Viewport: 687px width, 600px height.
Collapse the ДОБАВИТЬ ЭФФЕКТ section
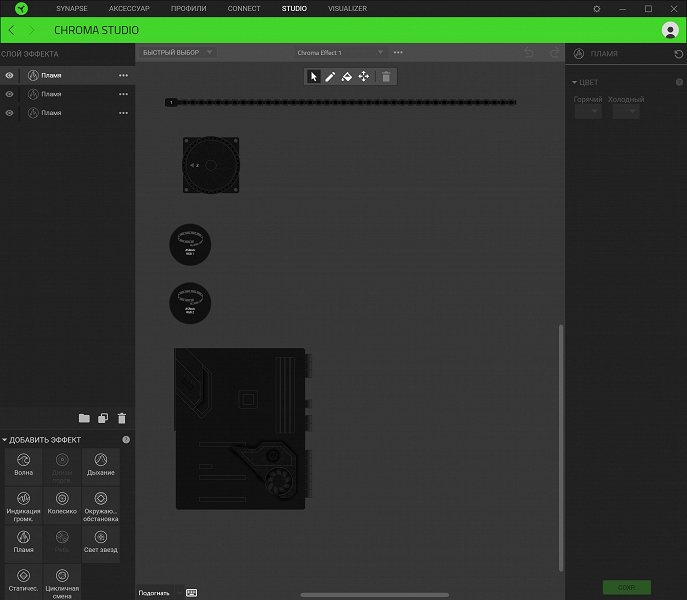pos(5,440)
